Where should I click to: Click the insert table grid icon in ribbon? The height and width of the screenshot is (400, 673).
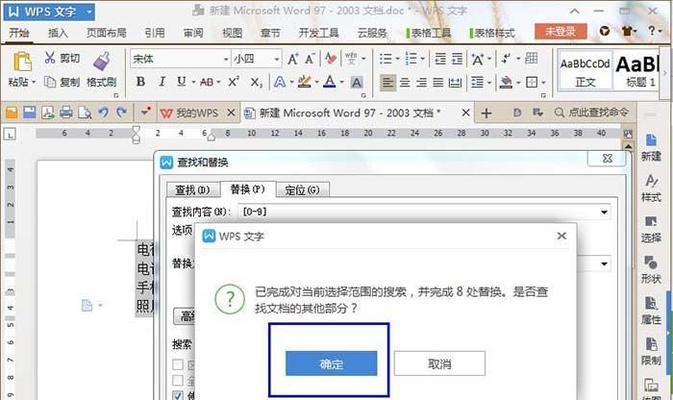[531, 58]
